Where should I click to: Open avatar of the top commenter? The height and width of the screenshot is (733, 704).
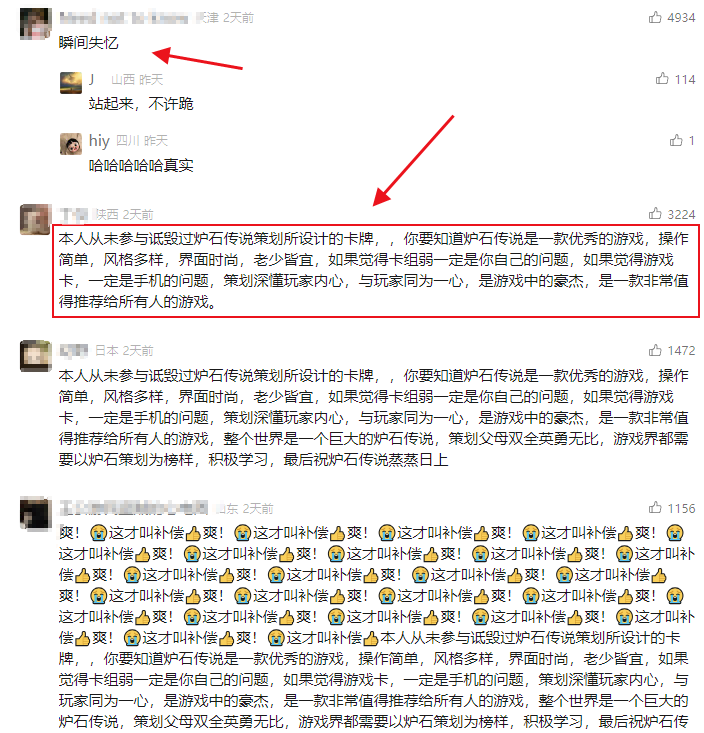point(36,23)
